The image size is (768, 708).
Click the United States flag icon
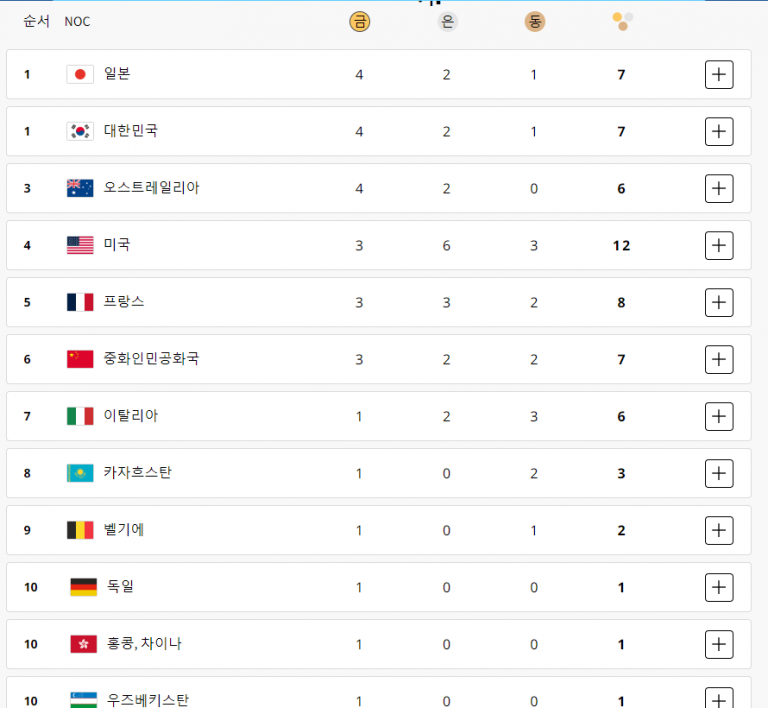pyautogui.click(x=80, y=245)
